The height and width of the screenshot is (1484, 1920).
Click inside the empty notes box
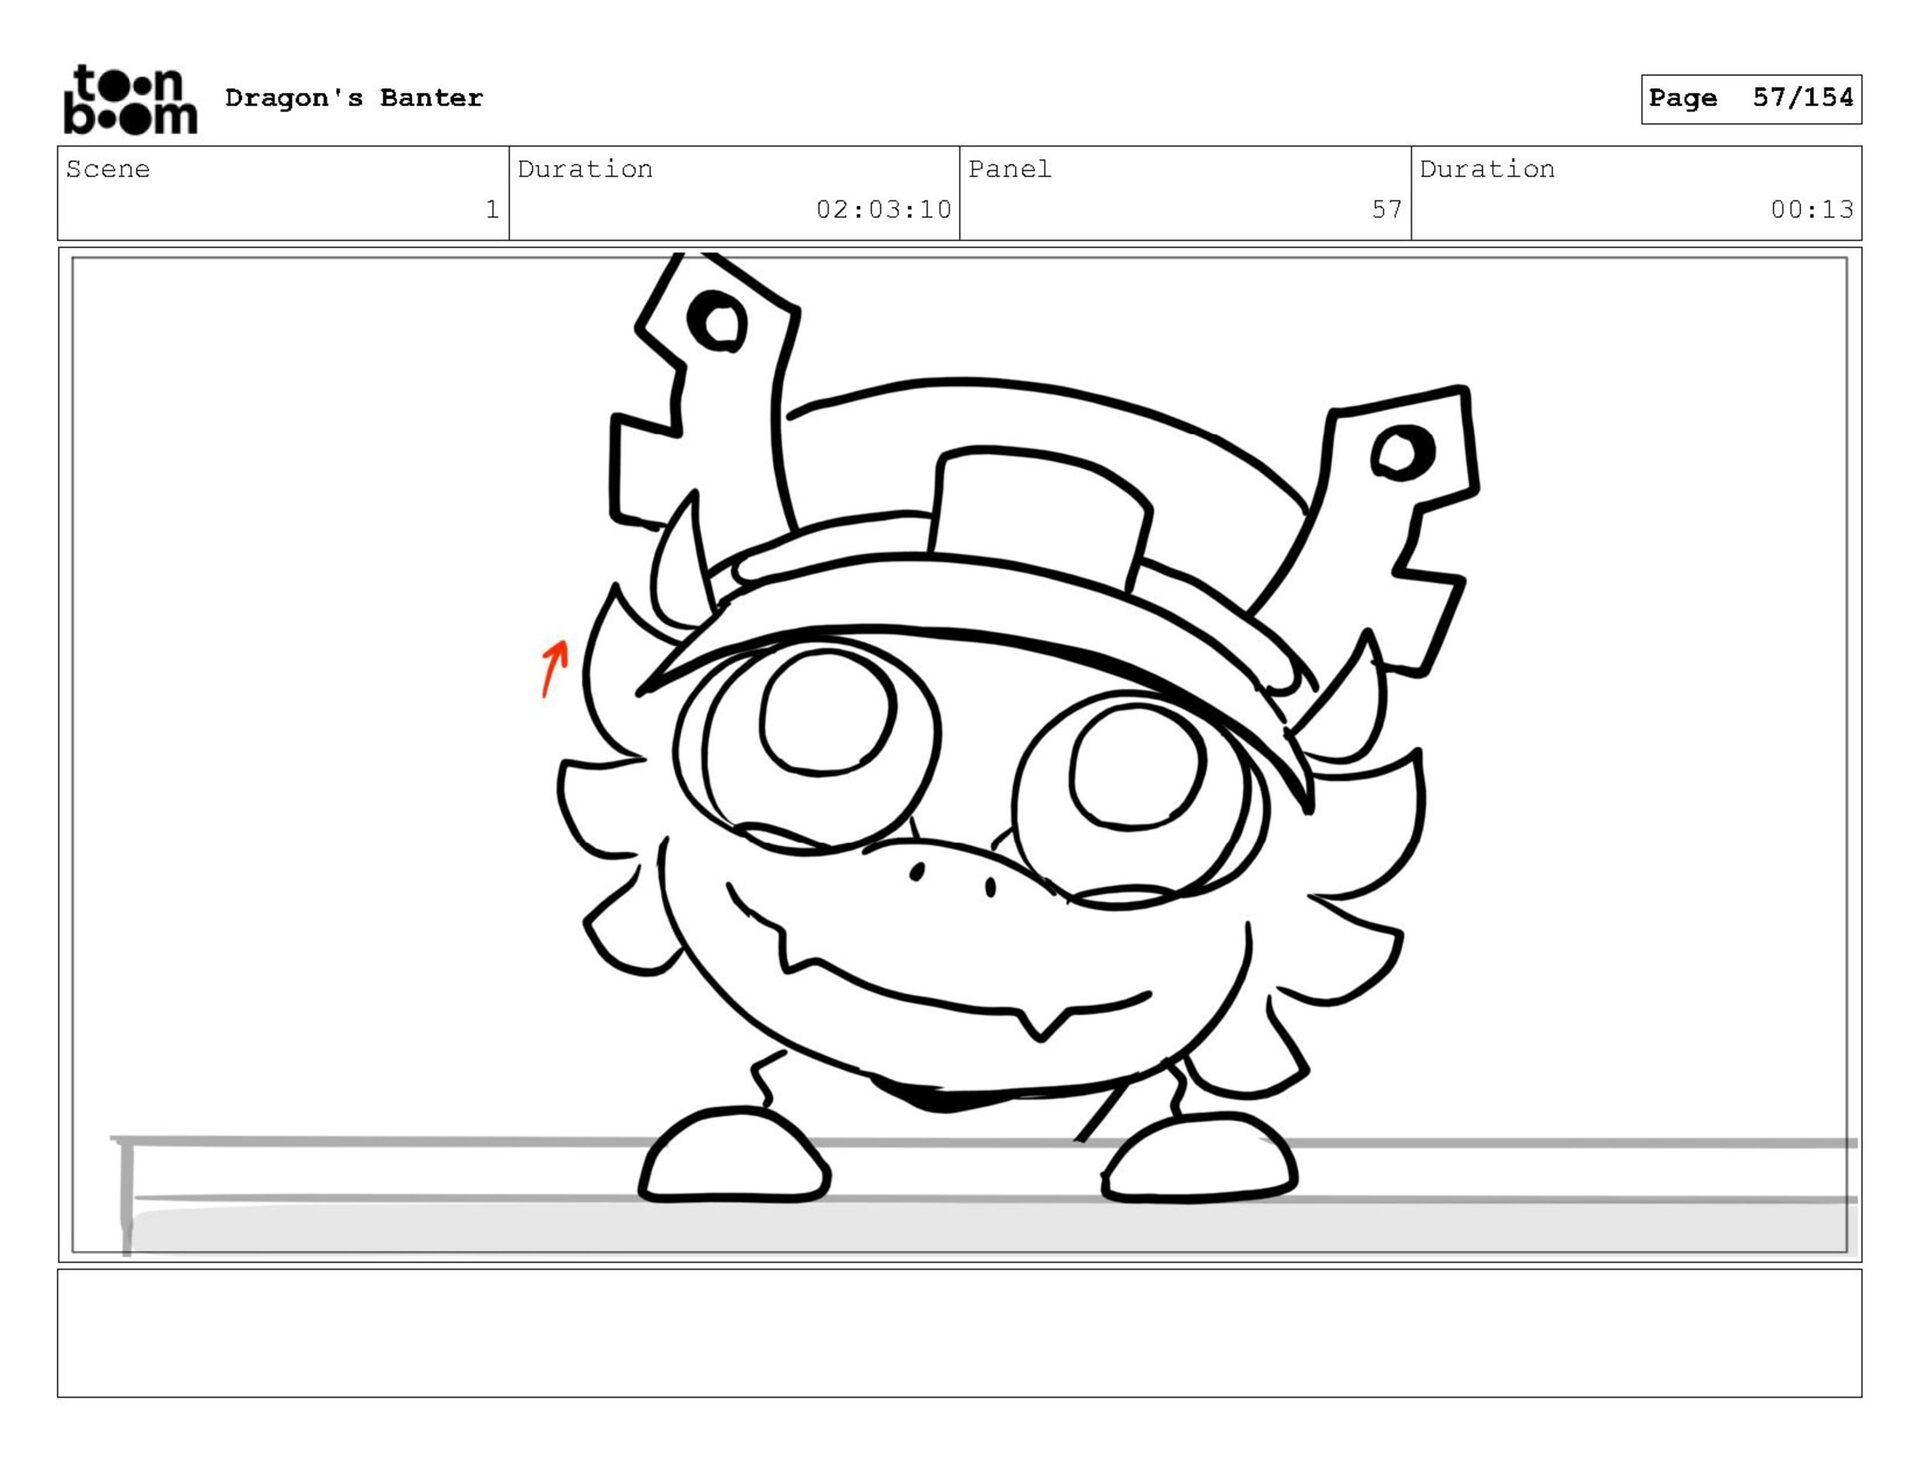[x=959, y=1332]
